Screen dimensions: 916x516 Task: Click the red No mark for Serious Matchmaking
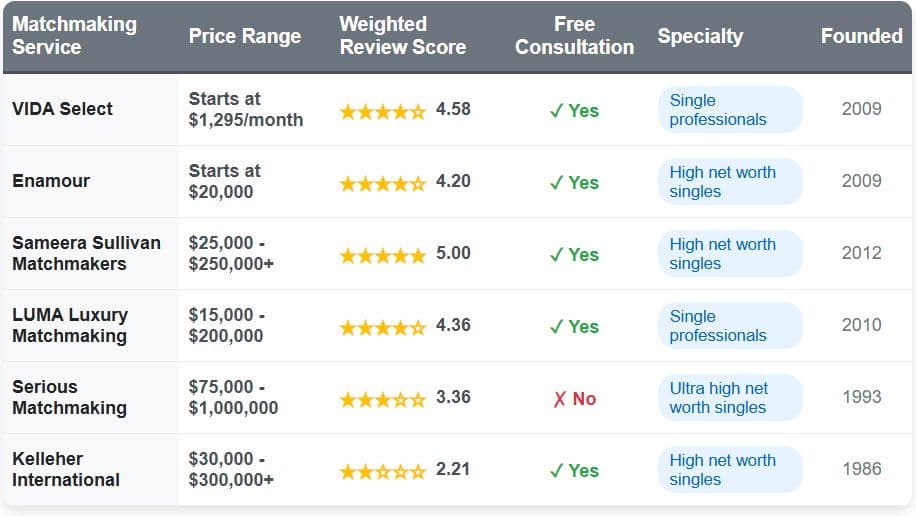pyautogui.click(x=574, y=399)
